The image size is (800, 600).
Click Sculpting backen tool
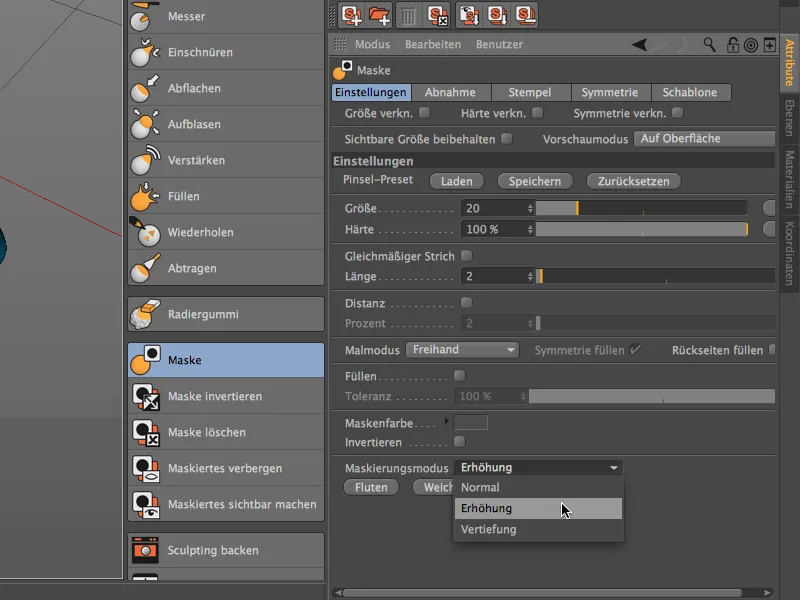coord(226,551)
